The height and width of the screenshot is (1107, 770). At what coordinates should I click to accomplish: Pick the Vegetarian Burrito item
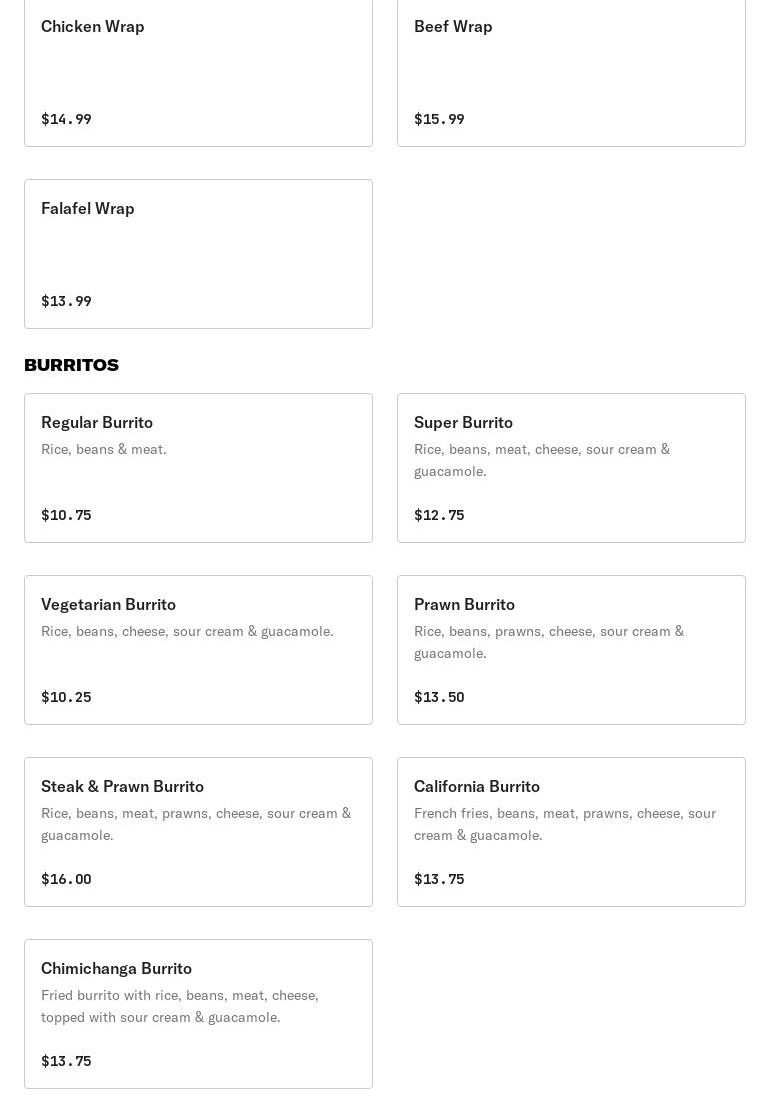[198, 650]
